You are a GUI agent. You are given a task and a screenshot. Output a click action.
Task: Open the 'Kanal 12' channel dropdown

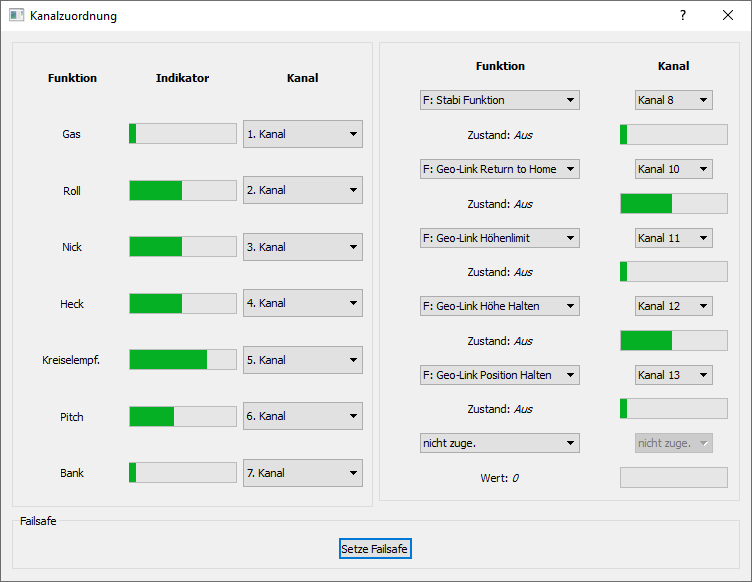[x=673, y=306]
